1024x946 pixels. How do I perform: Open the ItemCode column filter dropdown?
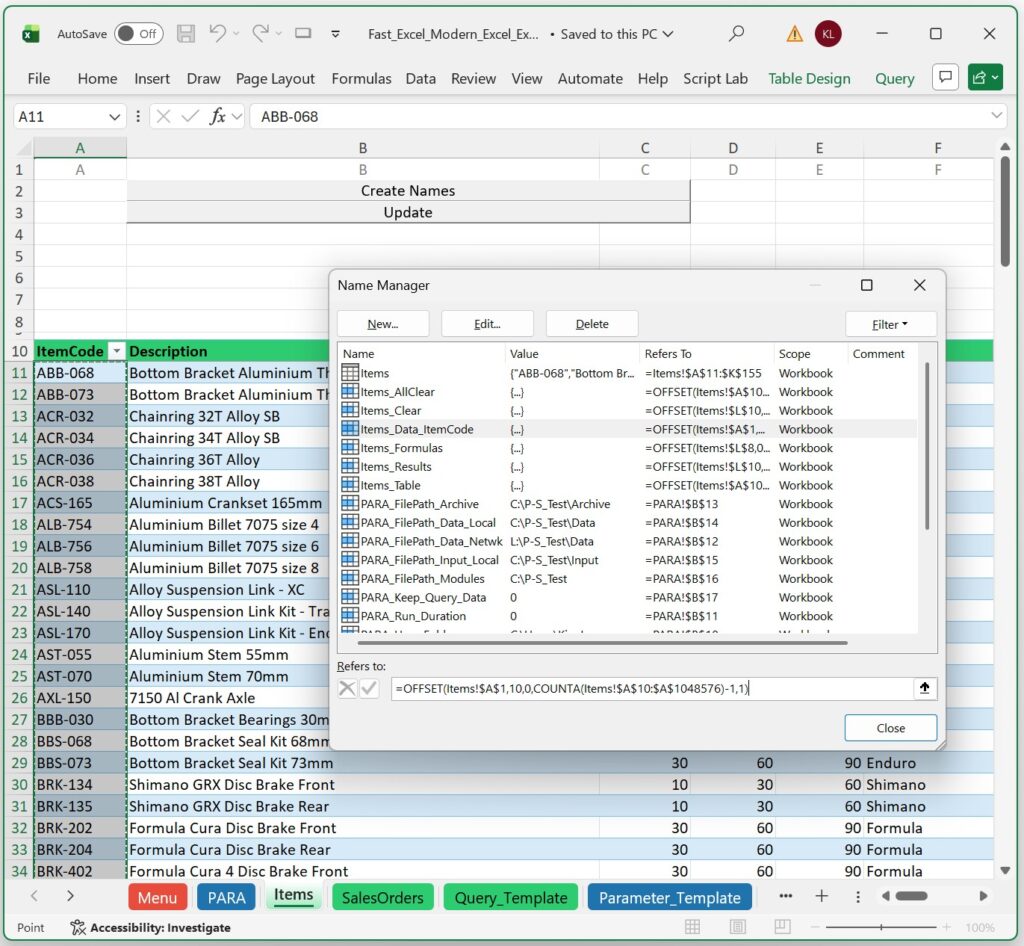(117, 351)
